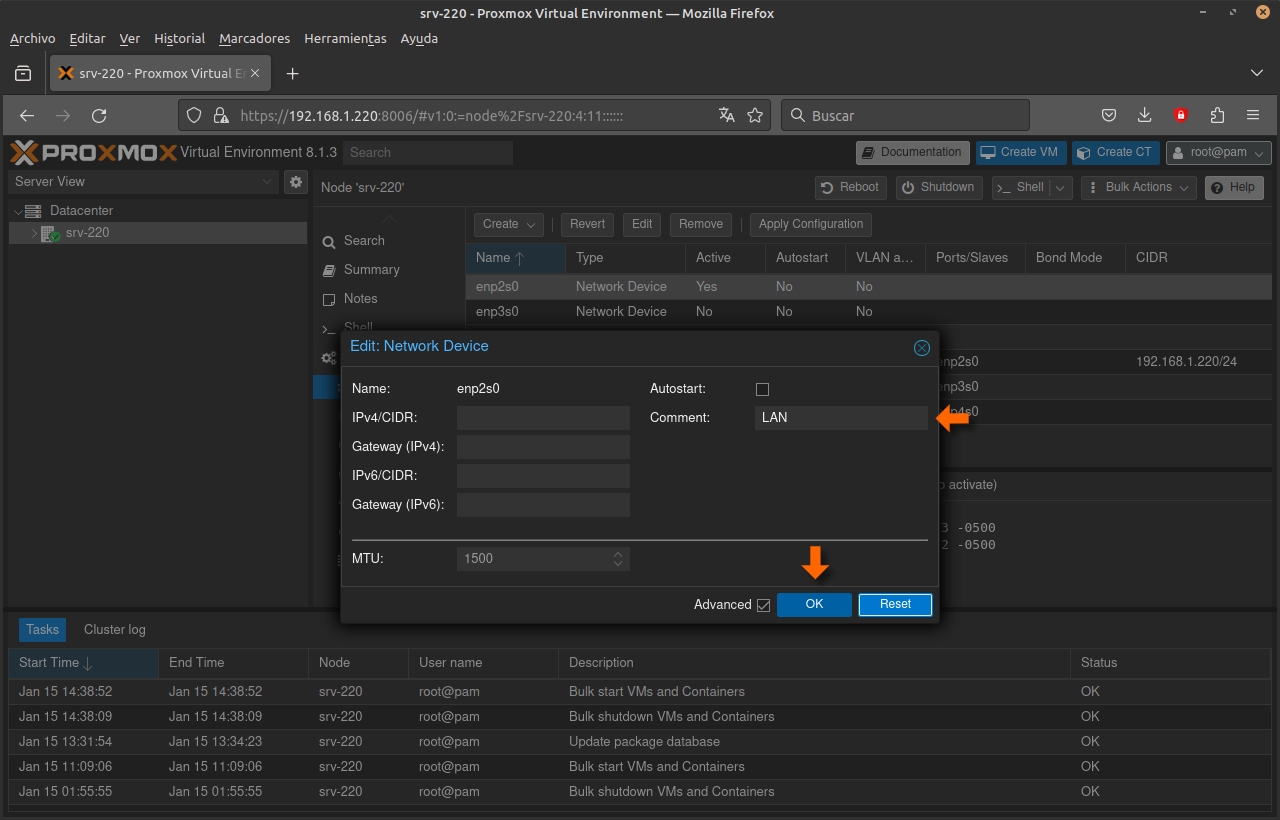Viewport: 1280px width, 820px height.
Task: Click the Server View gear settings icon
Action: 295,182
